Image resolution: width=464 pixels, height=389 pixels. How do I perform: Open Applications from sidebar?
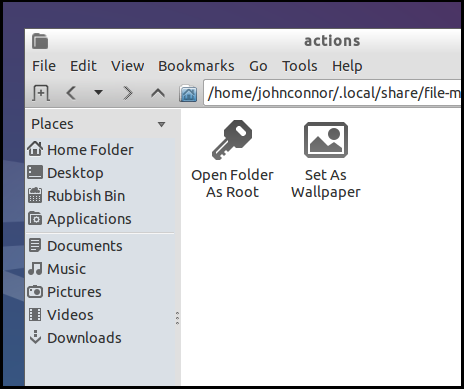[100, 219]
